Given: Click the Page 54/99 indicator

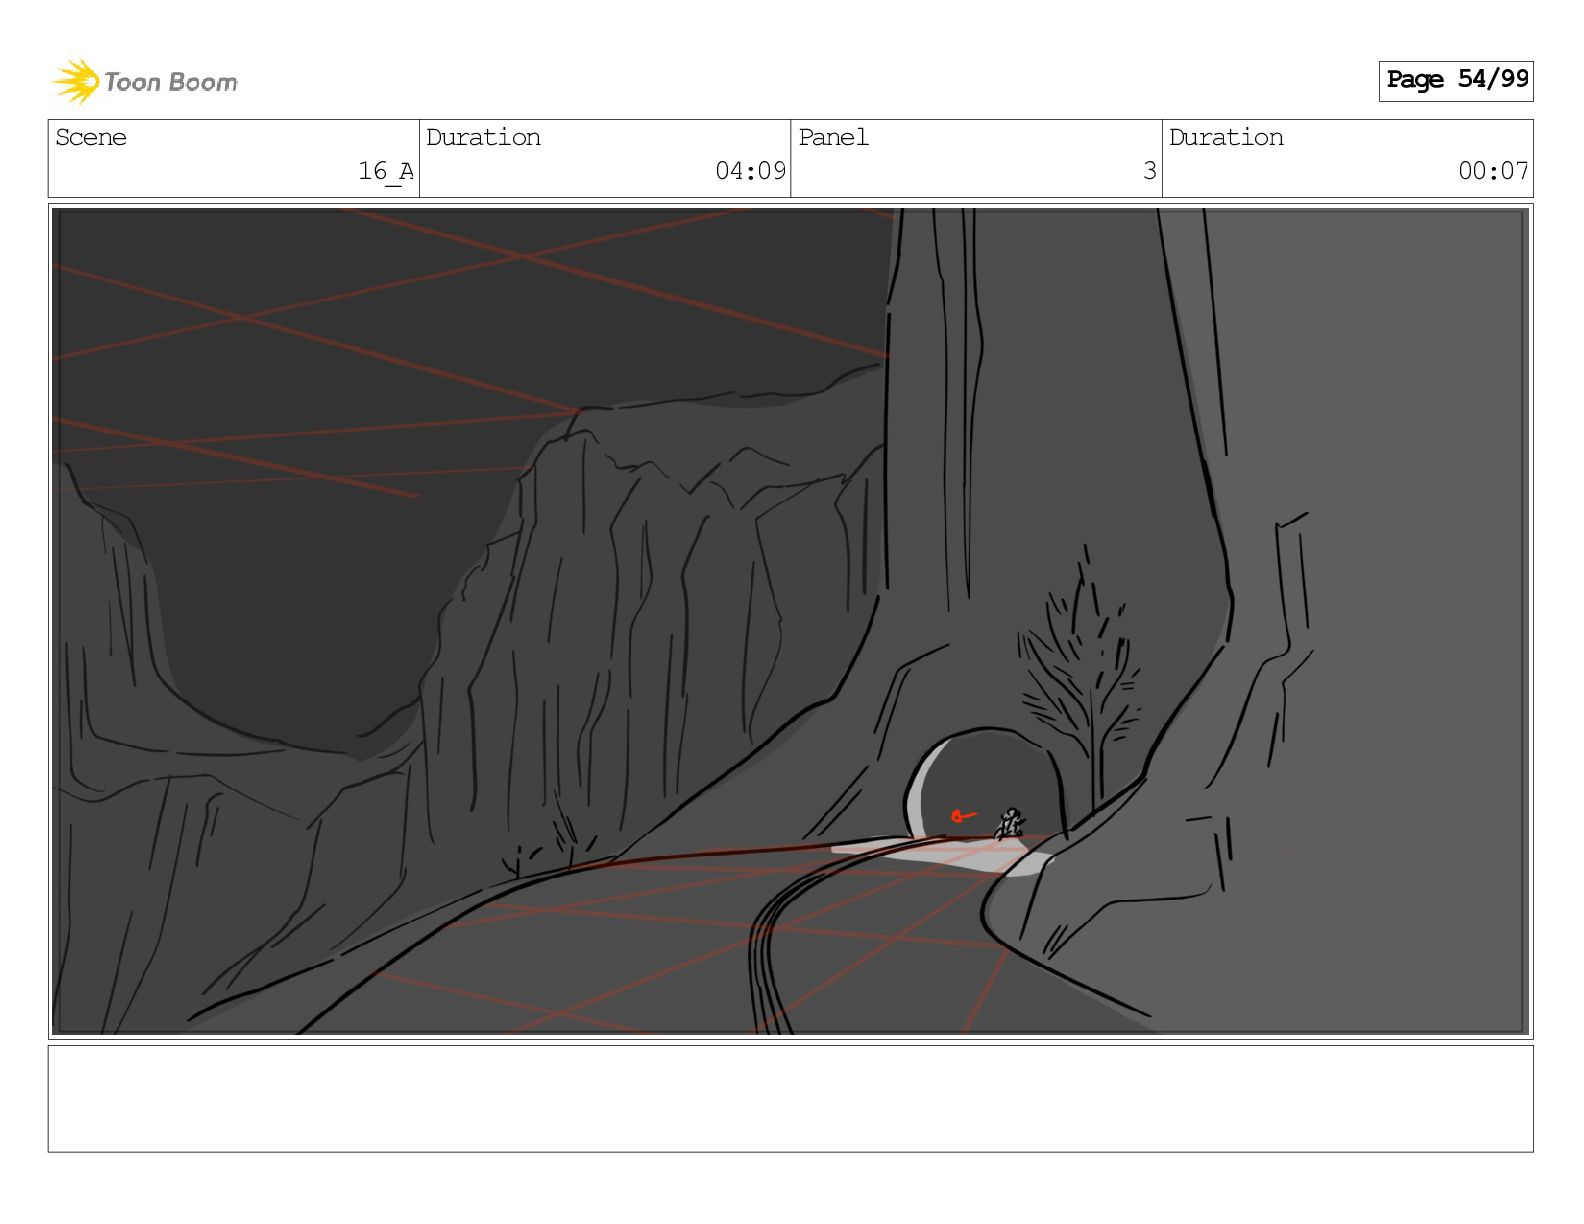Looking at the screenshot, I should [x=1456, y=80].
